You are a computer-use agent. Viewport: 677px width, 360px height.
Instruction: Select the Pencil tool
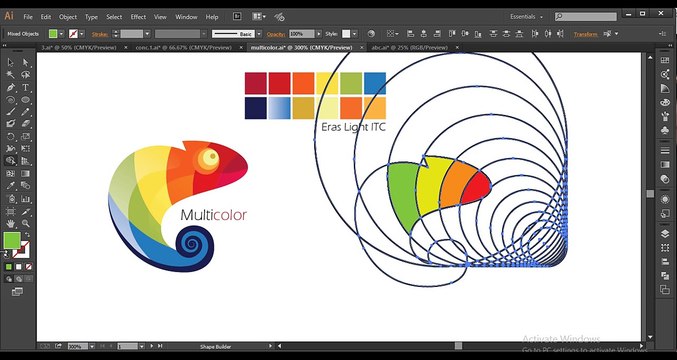coord(25,112)
